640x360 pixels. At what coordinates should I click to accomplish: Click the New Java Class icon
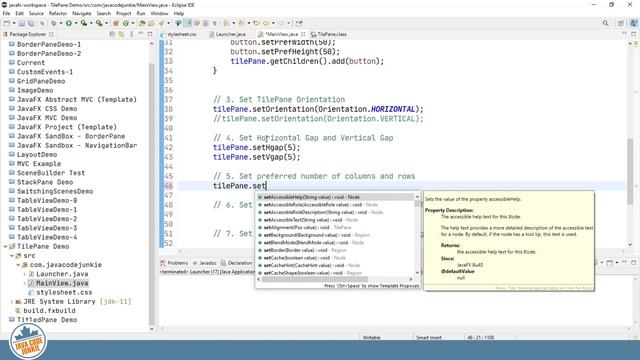click(126, 23)
